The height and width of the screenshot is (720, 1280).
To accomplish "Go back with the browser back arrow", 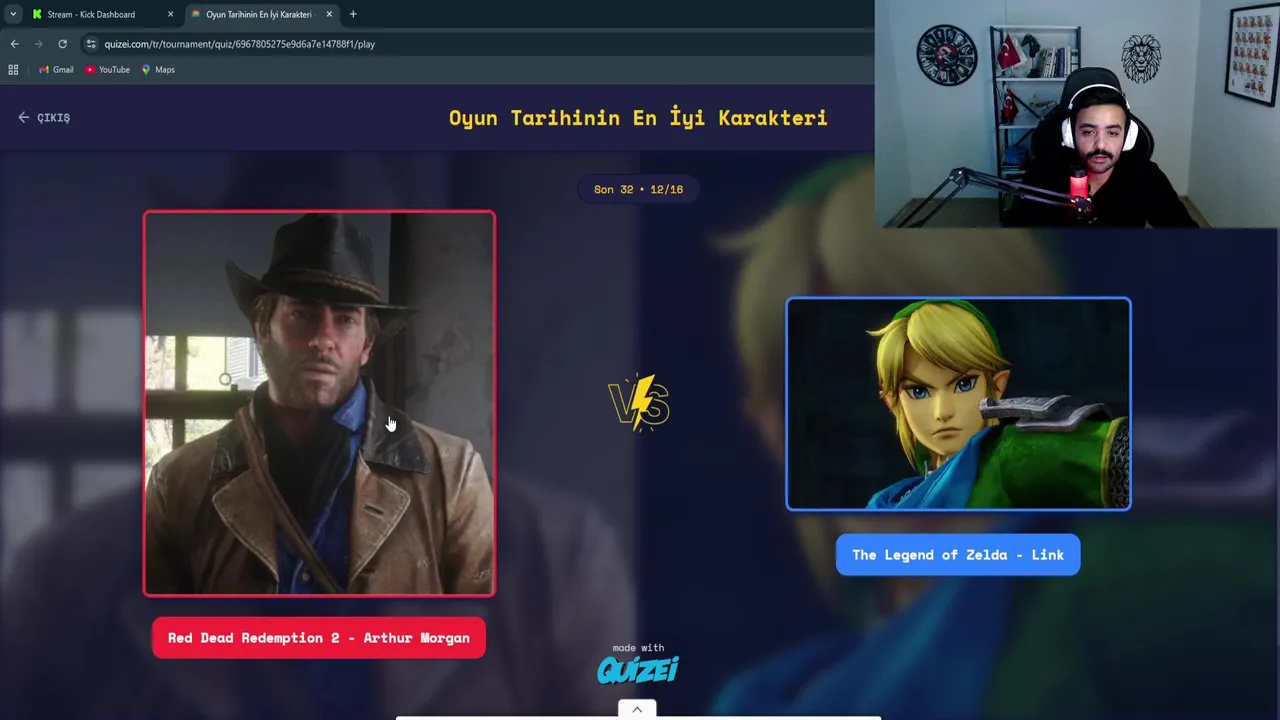I will [14, 44].
